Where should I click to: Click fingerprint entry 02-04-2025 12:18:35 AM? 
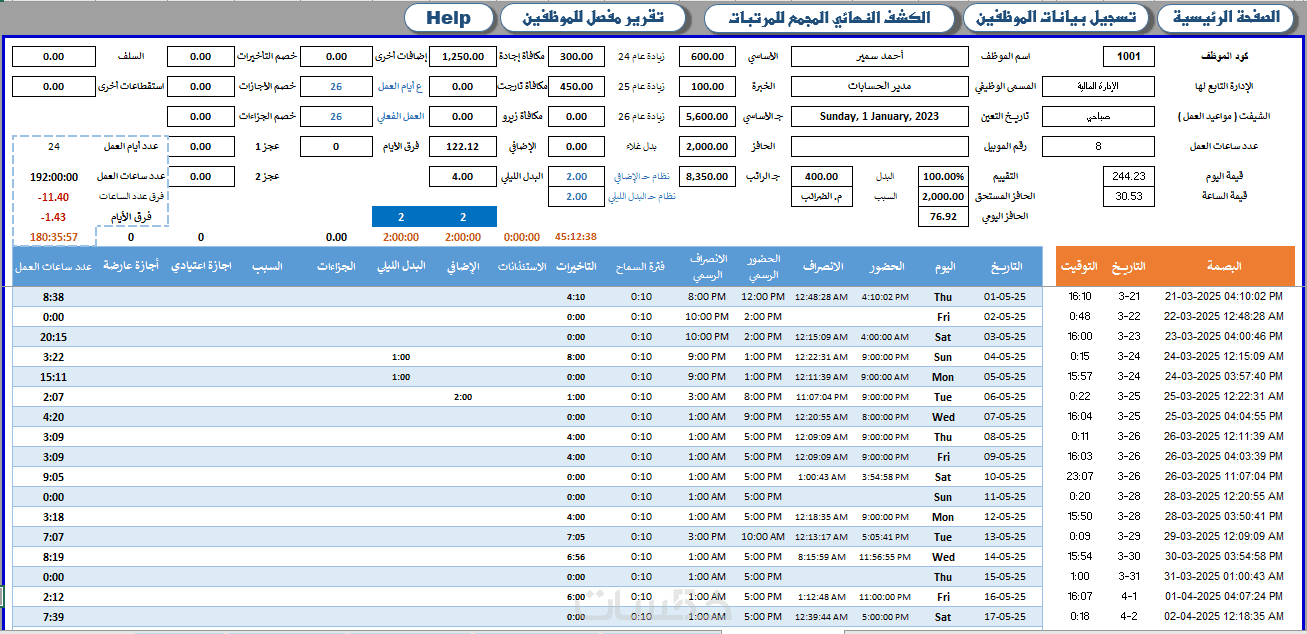tap(1224, 616)
